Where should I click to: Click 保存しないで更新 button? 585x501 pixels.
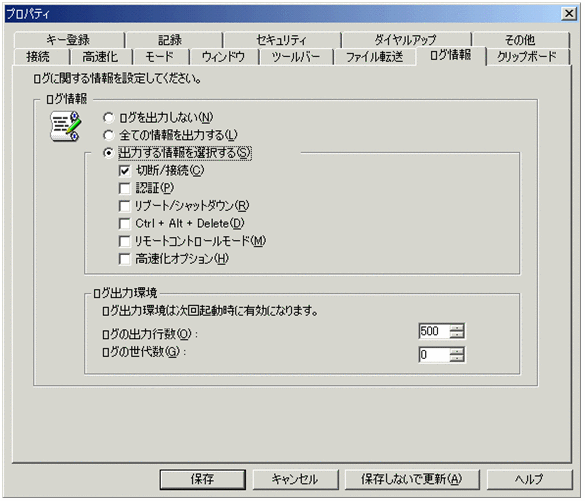(412, 479)
